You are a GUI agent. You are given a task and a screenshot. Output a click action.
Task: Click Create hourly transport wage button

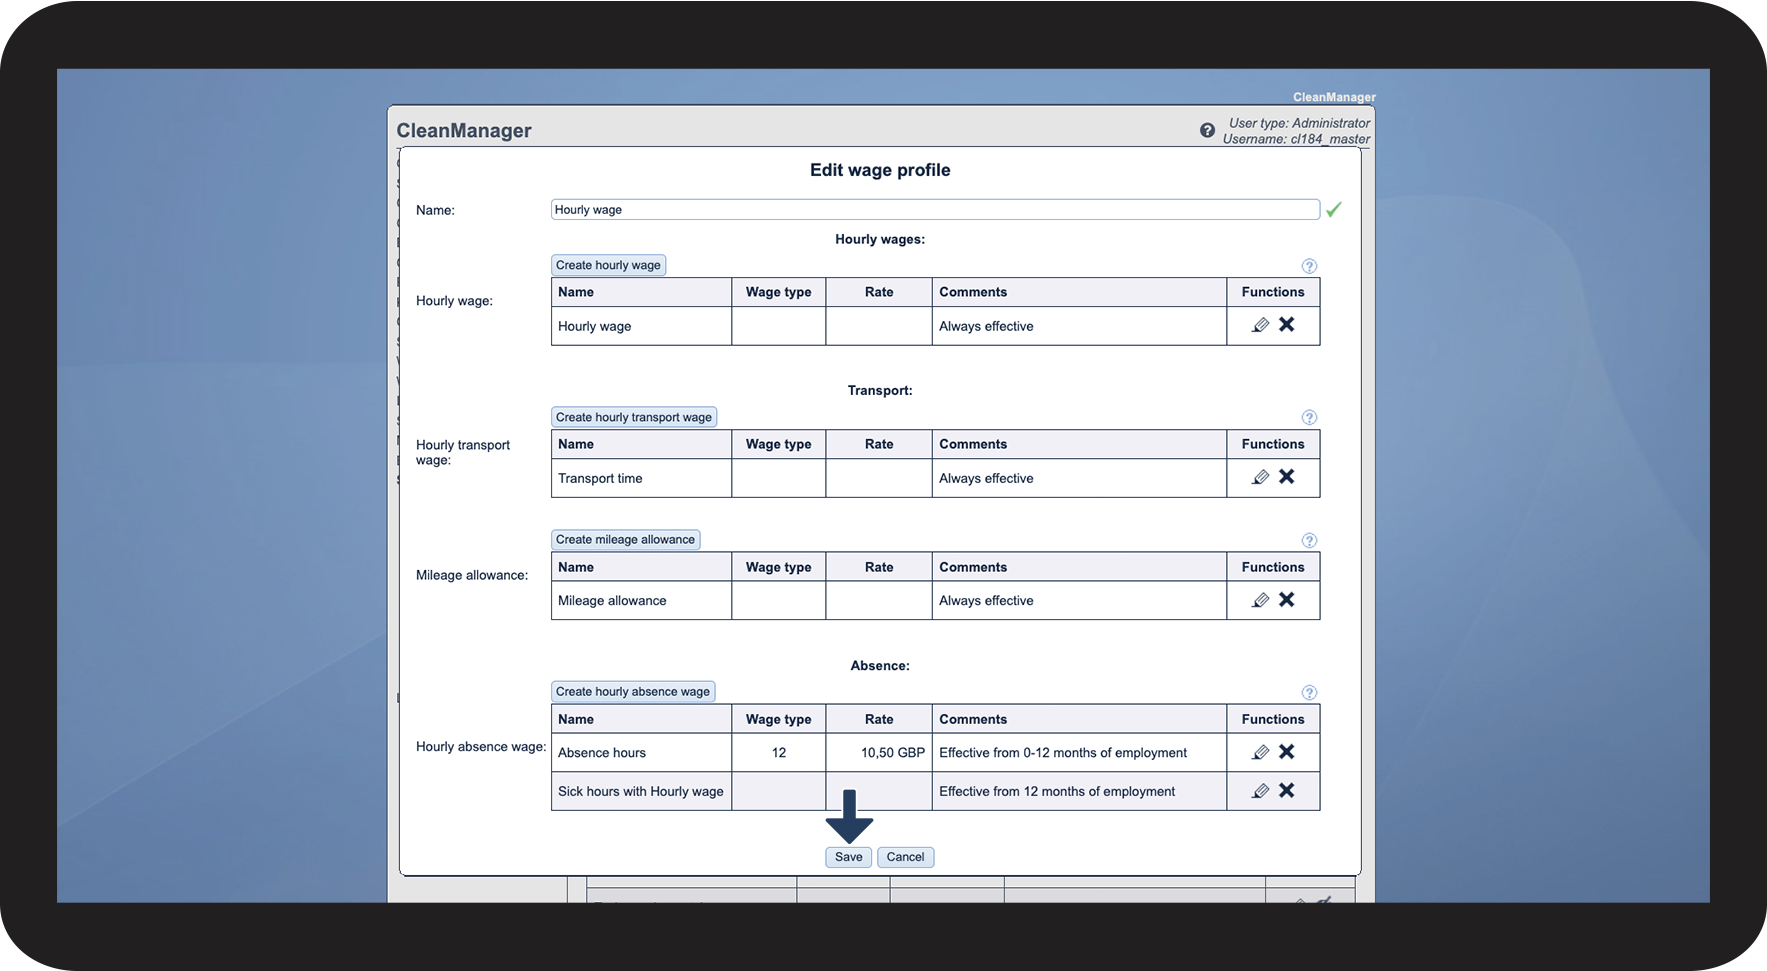coord(634,417)
